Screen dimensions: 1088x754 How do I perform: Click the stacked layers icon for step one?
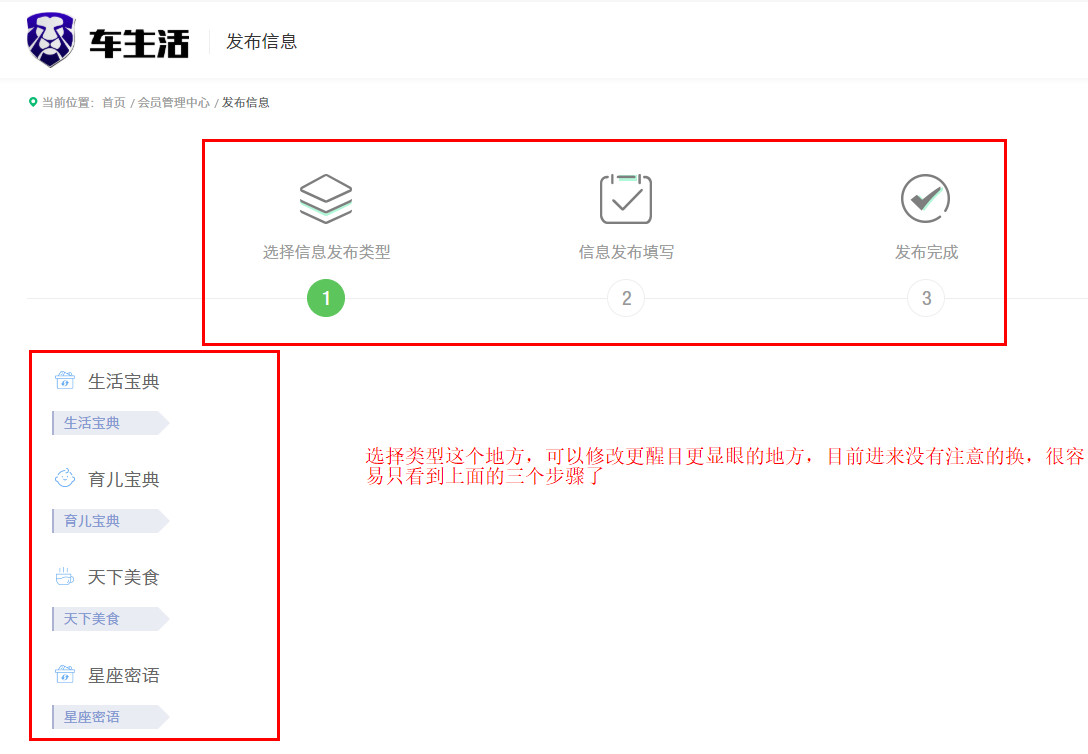[326, 198]
